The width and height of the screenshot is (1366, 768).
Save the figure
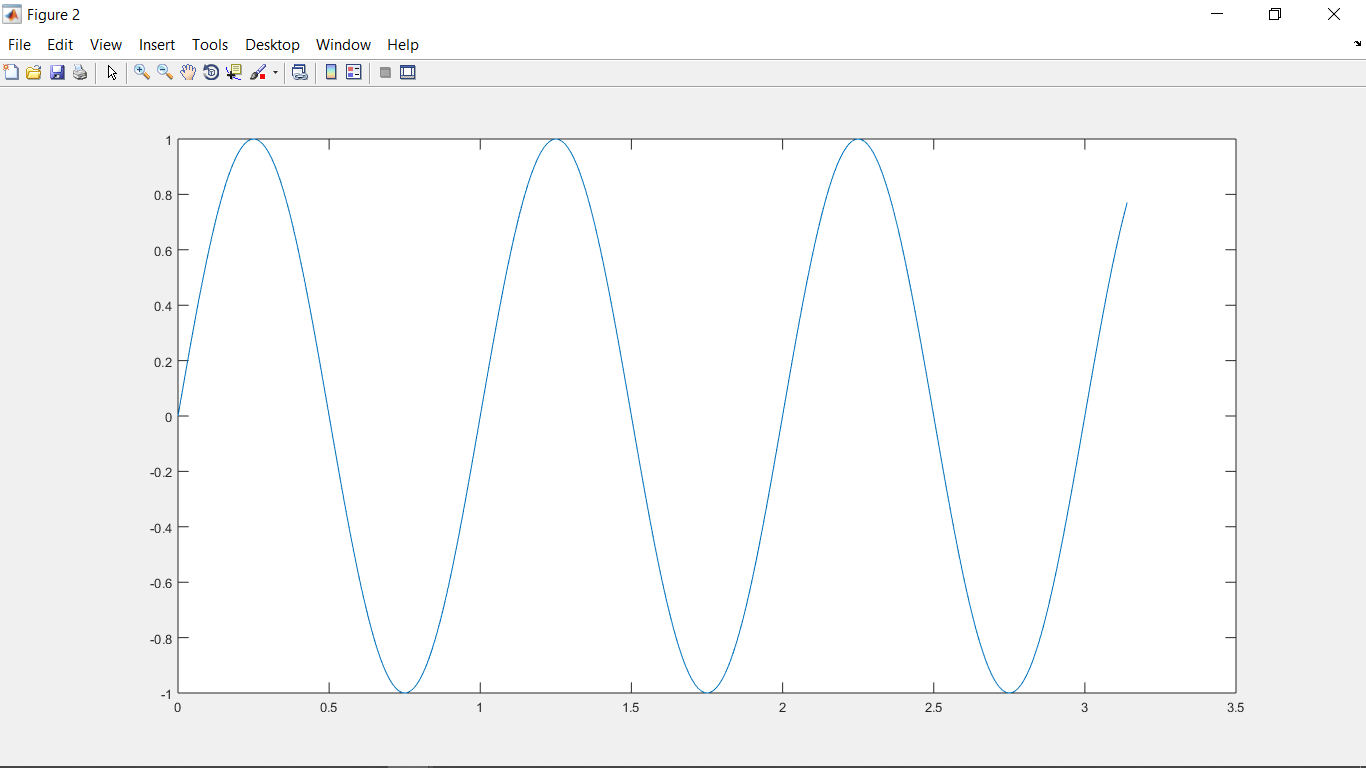click(57, 72)
